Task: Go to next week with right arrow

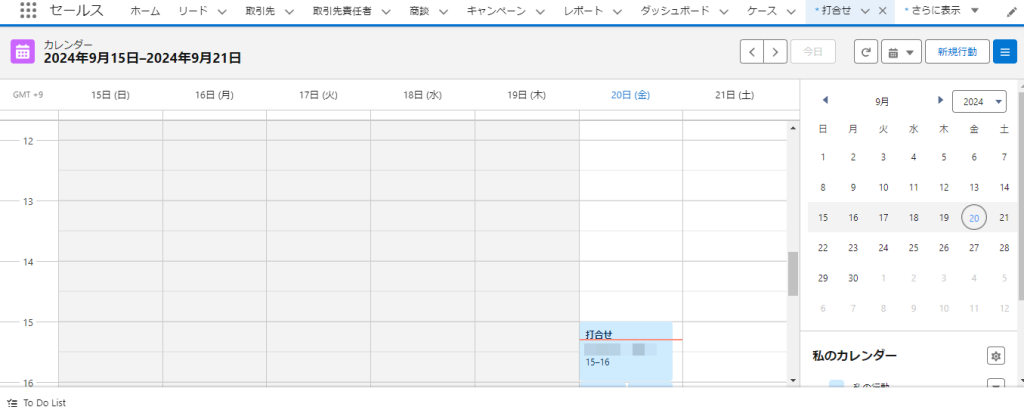Action: click(775, 52)
